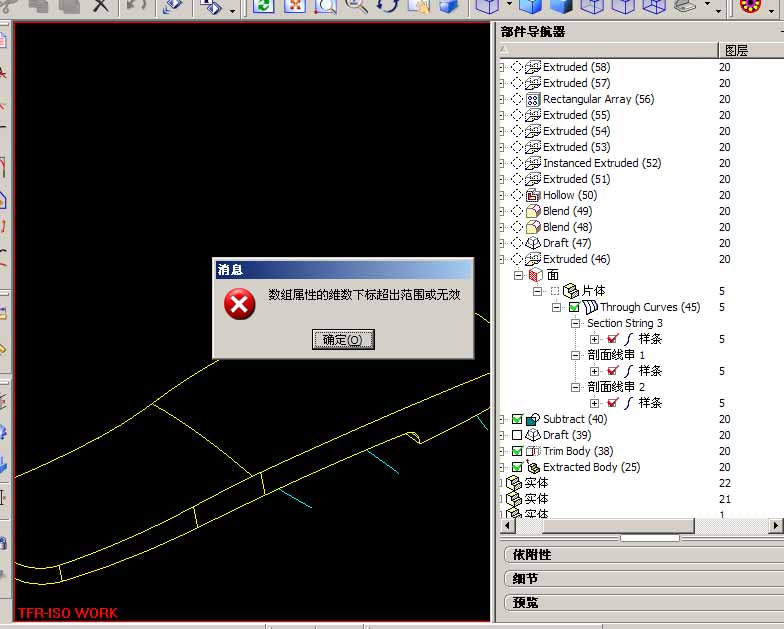Select the zoom in/out magnifier tool

click(356, 6)
